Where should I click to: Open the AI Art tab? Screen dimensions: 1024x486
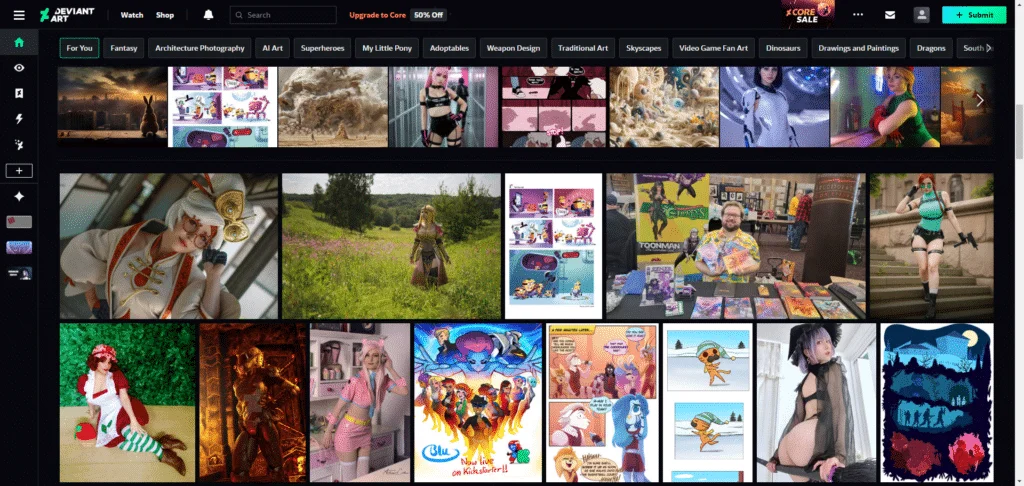[272, 48]
